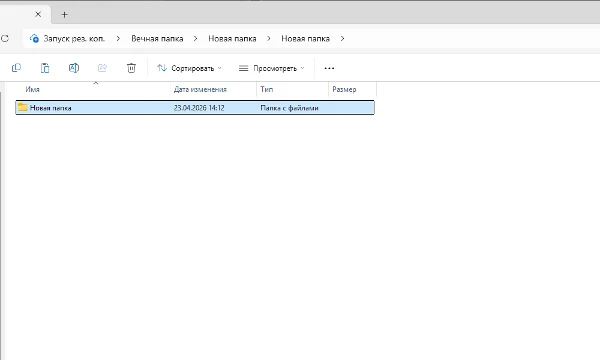The image size is (600, 360).
Task: Open a new Explorer tab
Action: click(x=64, y=15)
